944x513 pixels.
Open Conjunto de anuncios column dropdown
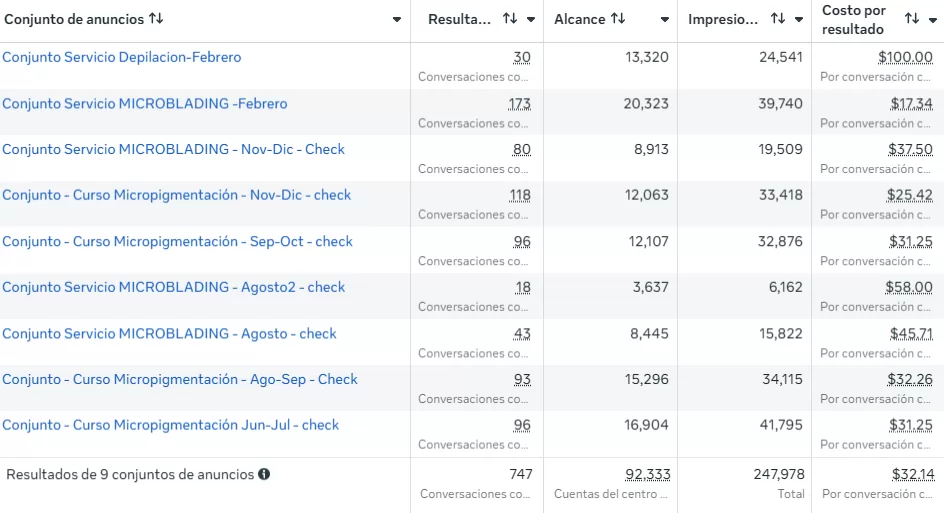[x=397, y=20]
